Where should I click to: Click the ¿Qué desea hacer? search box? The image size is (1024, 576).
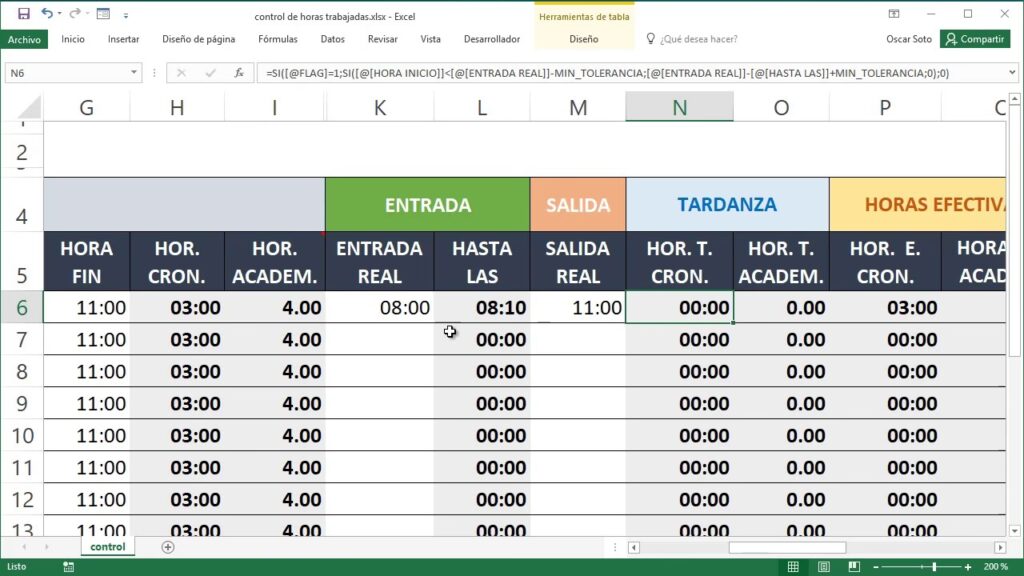coord(698,39)
